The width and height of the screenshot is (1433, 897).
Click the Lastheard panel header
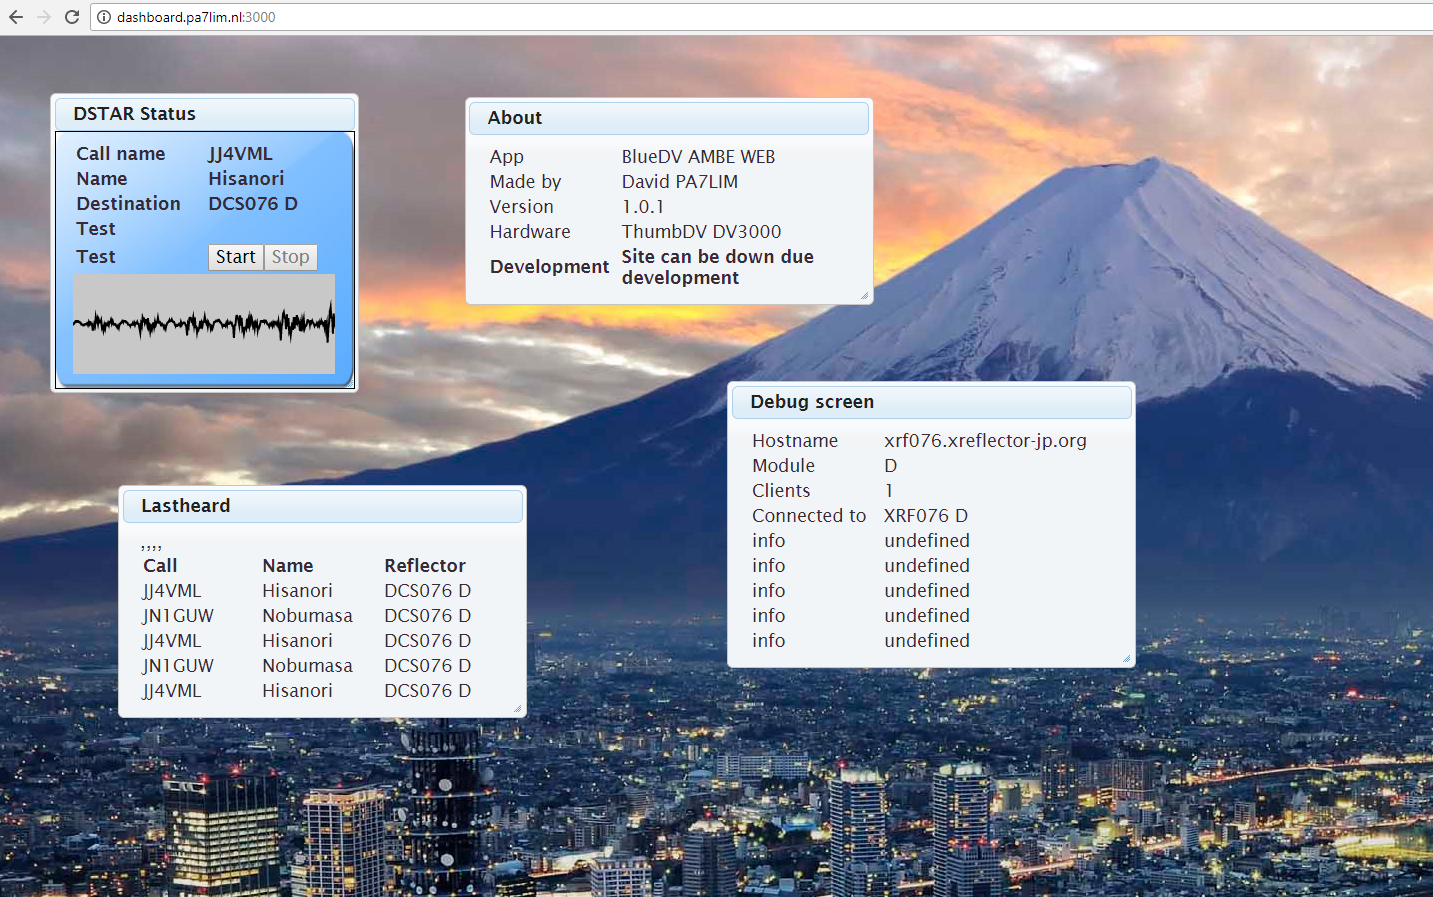[x=321, y=506]
